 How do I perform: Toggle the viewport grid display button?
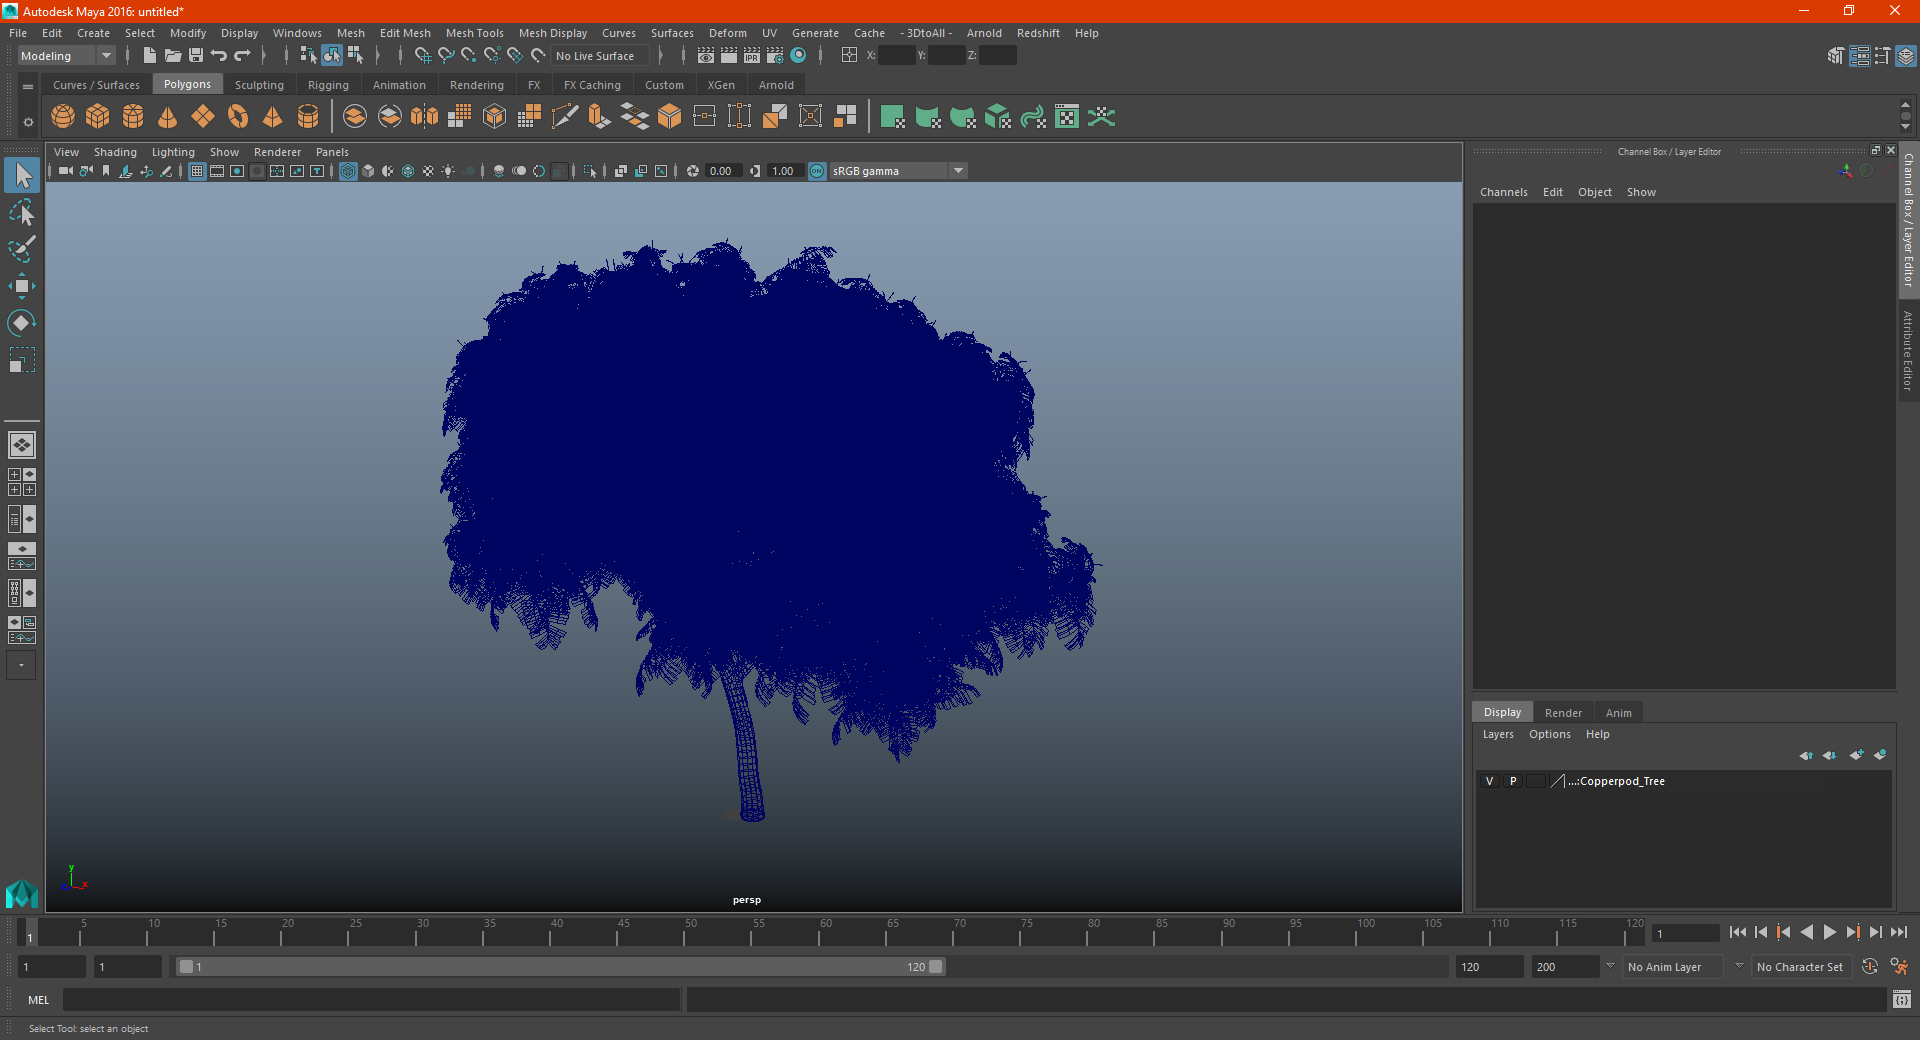click(197, 171)
